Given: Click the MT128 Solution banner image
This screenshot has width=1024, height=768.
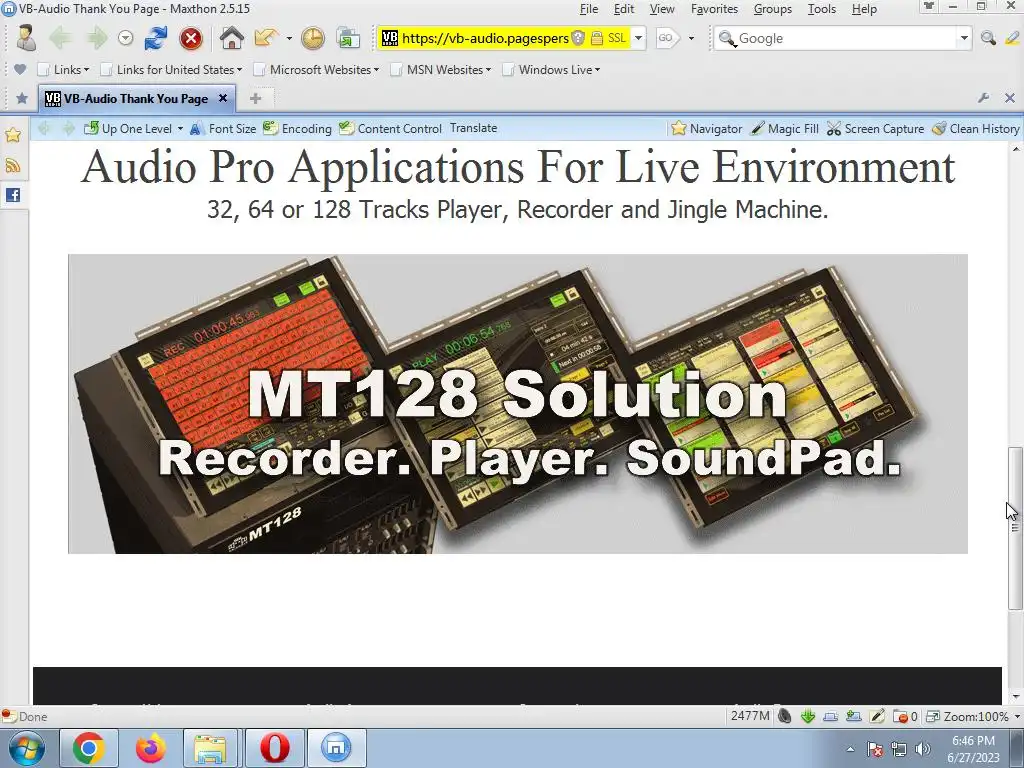Looking at the screenshot, I should (x=518, y=404).
